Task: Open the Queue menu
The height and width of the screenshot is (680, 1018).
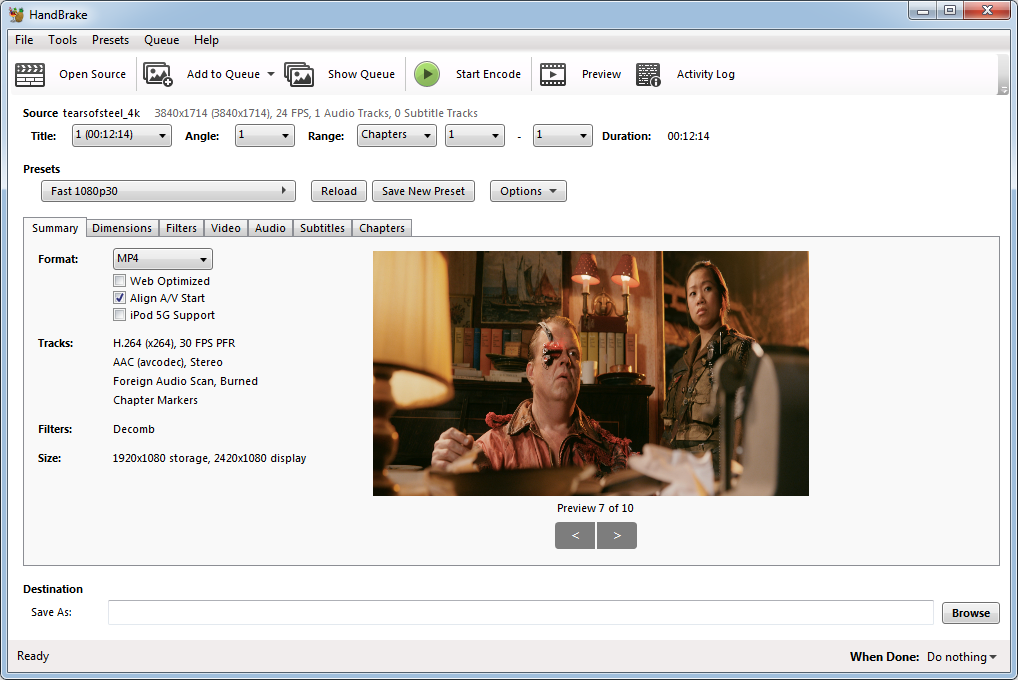Action: tap(162, 40)
